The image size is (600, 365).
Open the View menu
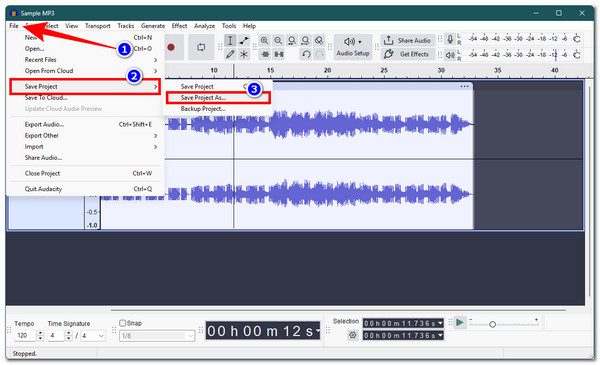(71, 26)
